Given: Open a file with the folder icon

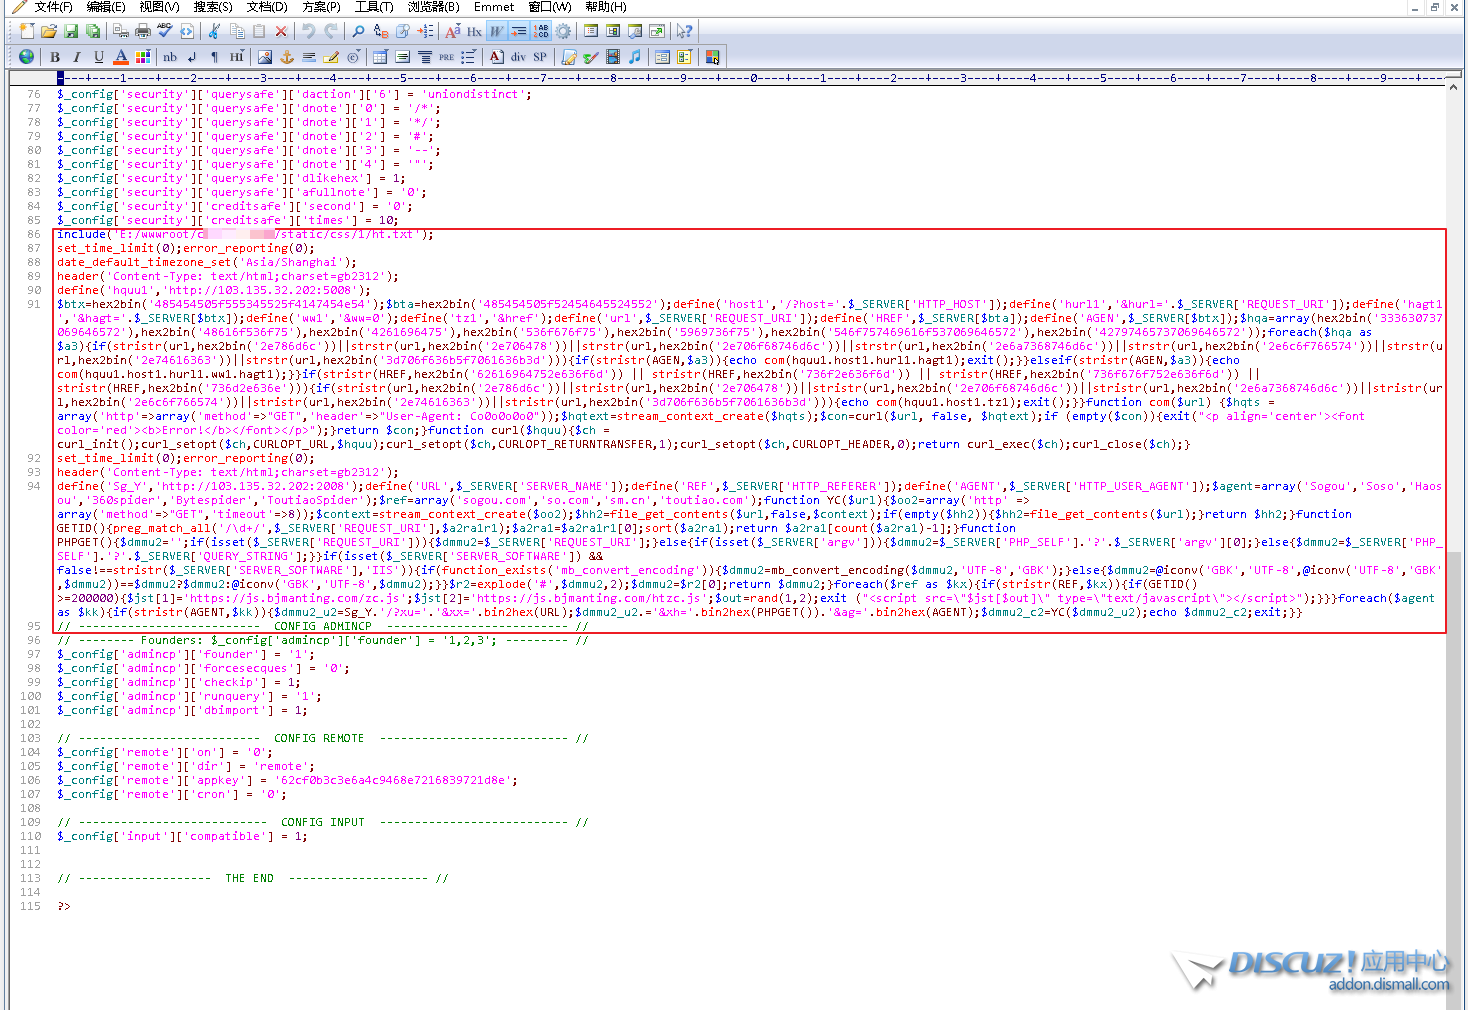Looking at the screenshot, I should point(49,31).
